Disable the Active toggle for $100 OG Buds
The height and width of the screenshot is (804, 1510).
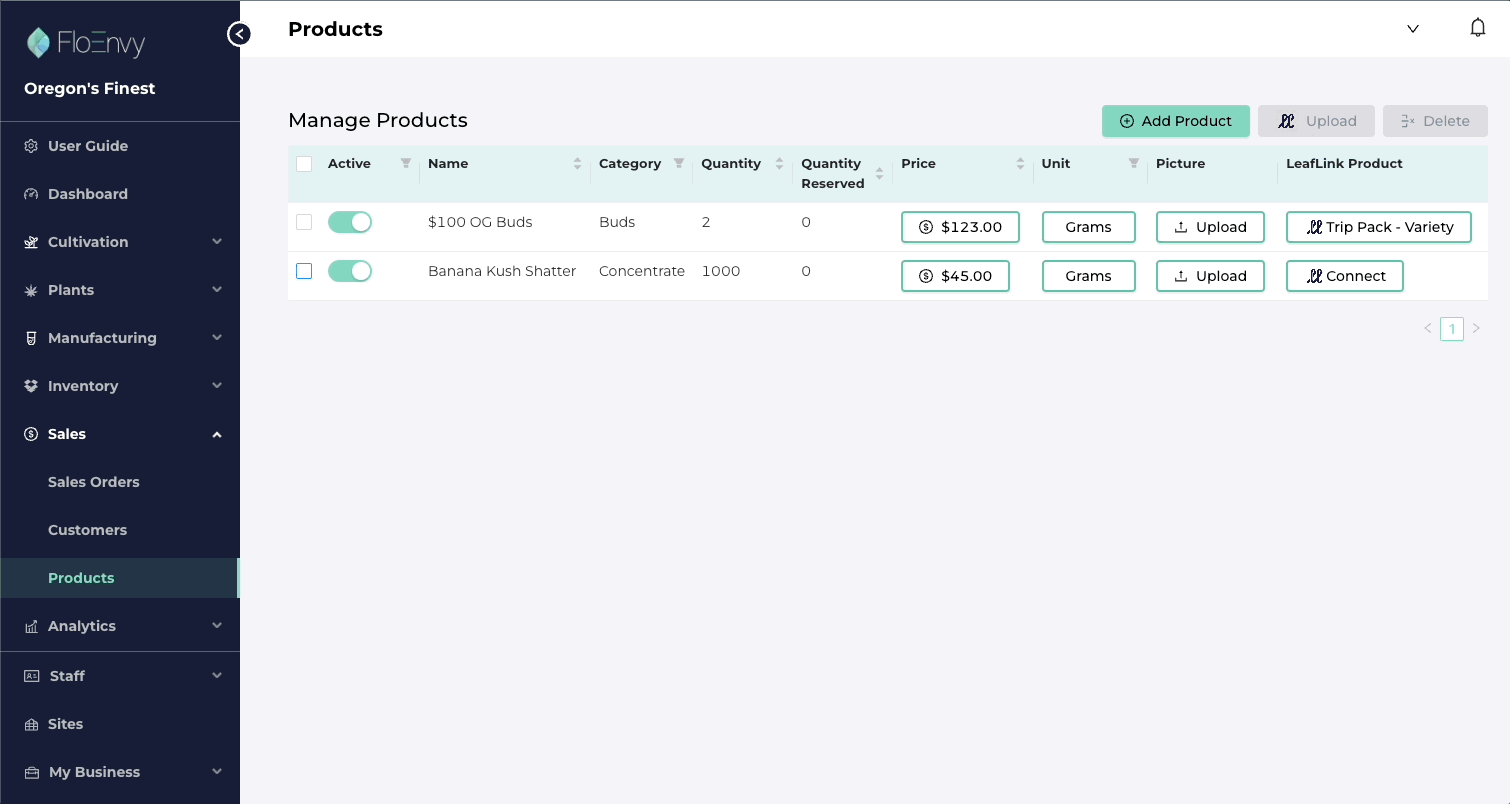coord(350,222)
